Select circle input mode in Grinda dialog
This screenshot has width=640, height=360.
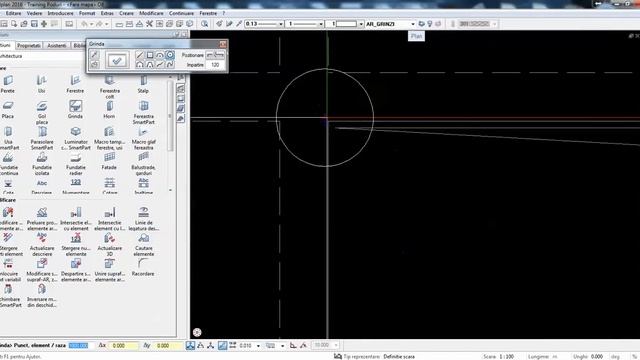click(170, 55)
